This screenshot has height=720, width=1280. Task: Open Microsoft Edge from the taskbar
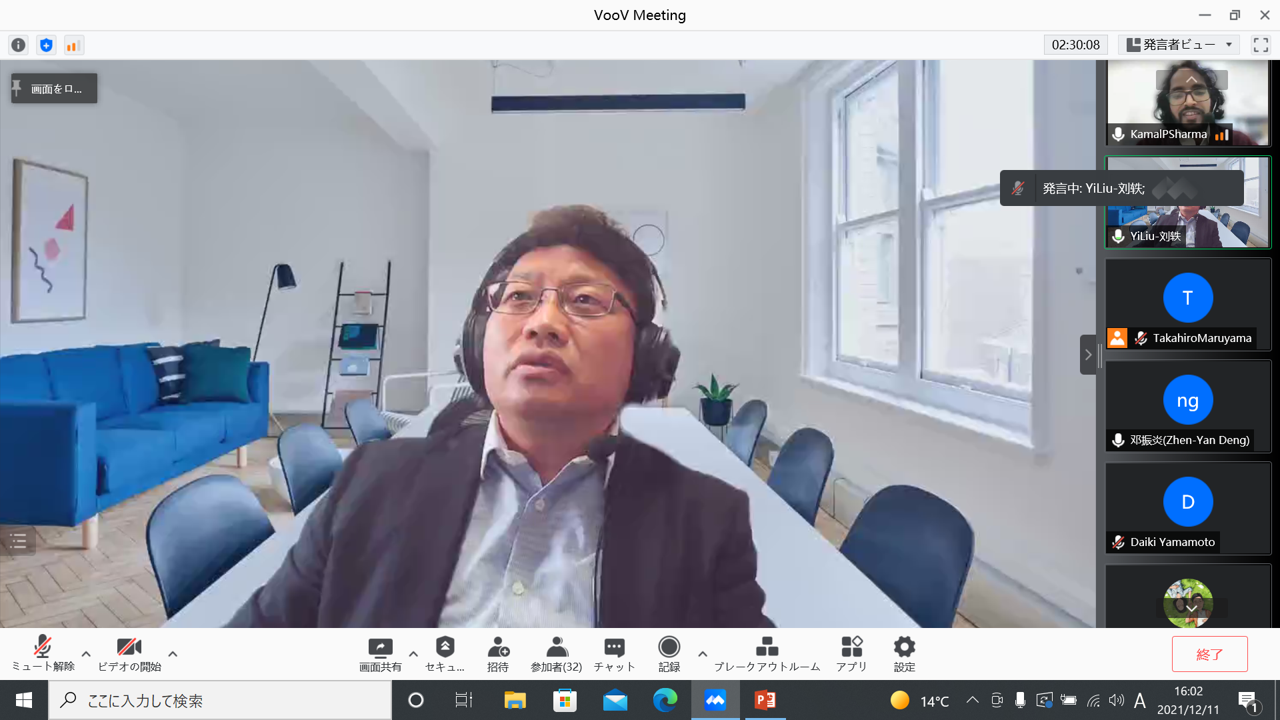point(665,700)
